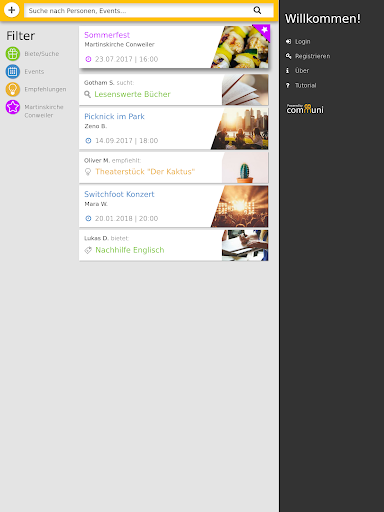384x512 pixels.
Task: Open the Login menu entry
Action: tap(303, 41)
